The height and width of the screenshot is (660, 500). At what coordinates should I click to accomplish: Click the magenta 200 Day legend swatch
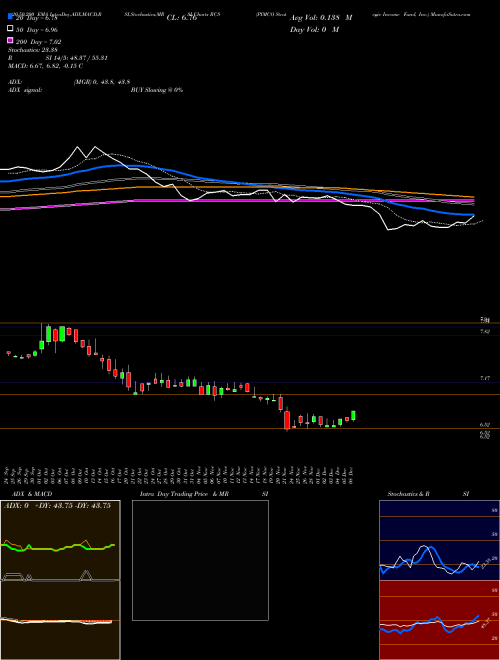tap(10, 40)
